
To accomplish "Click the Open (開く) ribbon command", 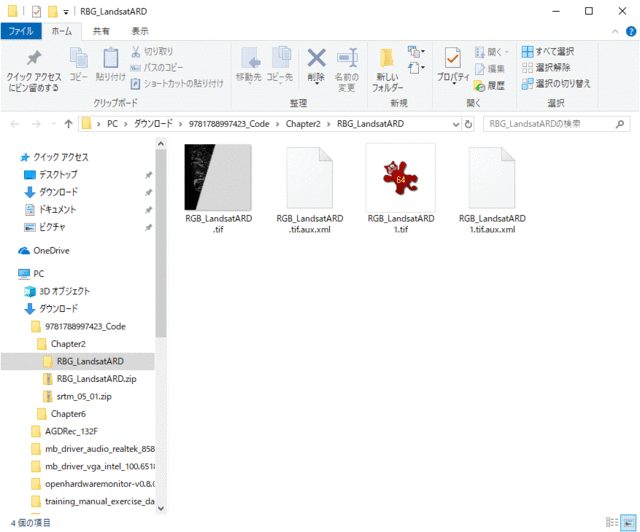I will point(492,52).
